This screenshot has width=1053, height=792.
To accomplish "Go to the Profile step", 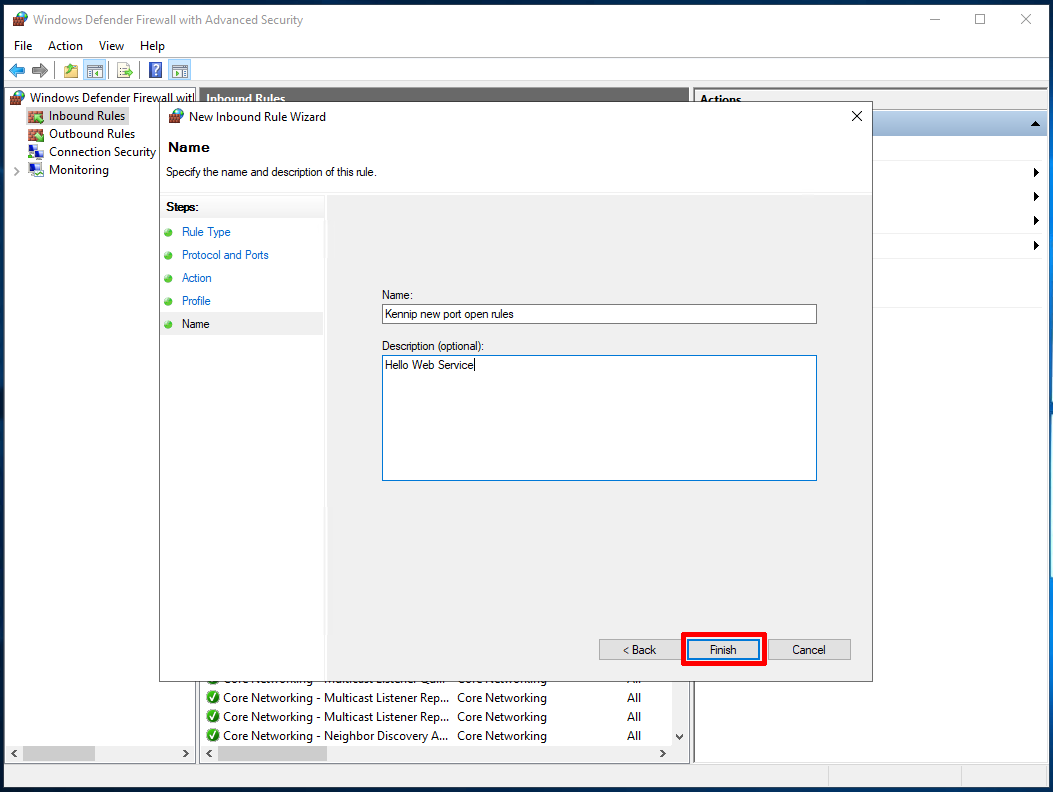I will point(196,300).
